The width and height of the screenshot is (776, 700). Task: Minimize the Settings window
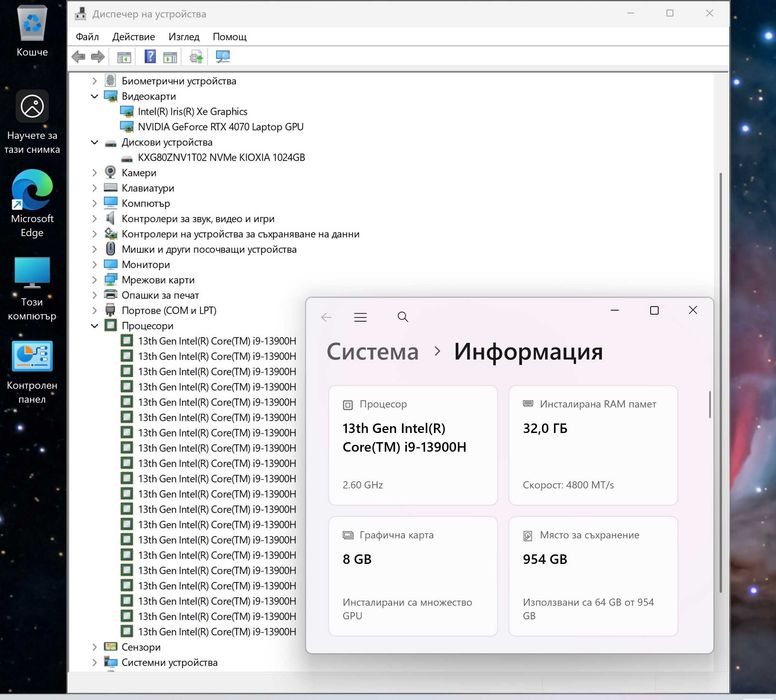coord(615,310)
